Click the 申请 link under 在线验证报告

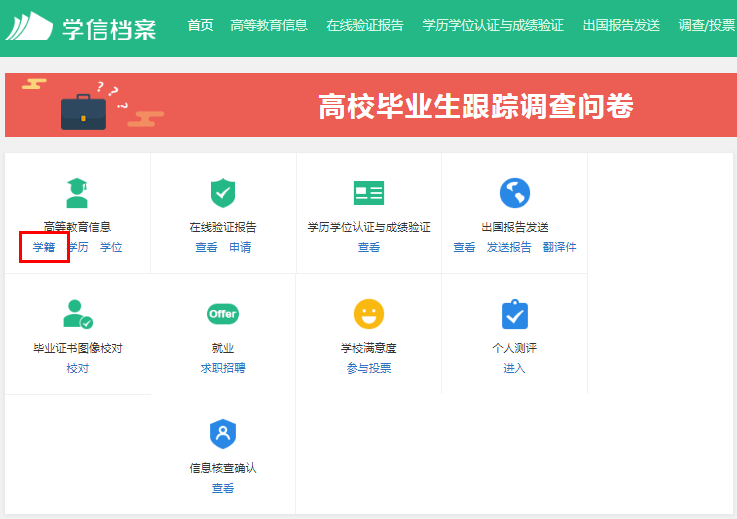[x=240, y=247]
